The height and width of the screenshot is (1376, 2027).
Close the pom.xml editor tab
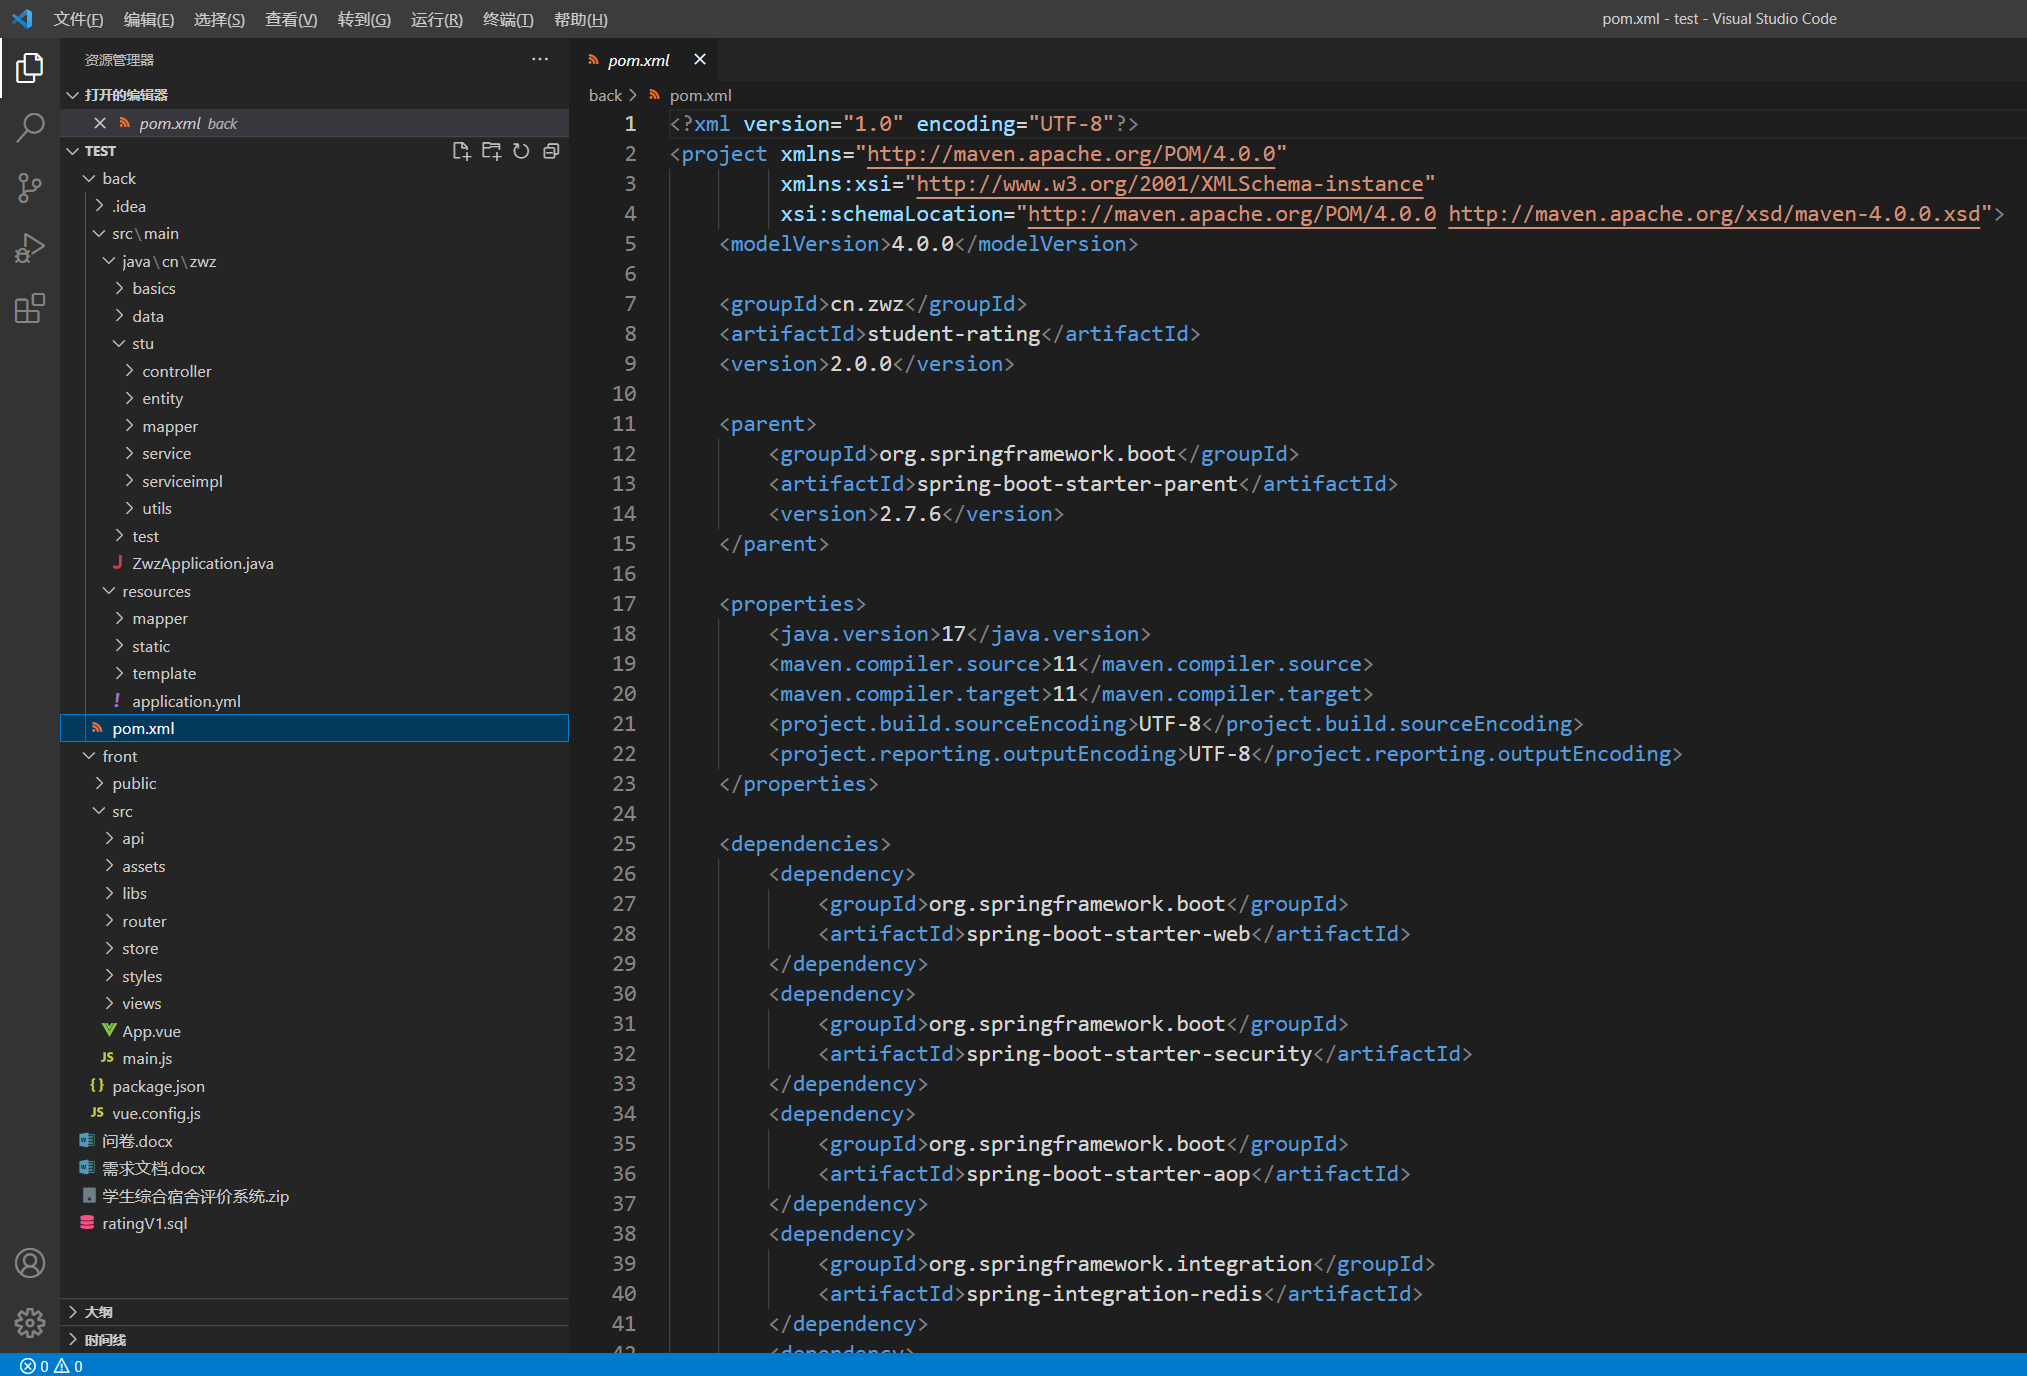700,60
